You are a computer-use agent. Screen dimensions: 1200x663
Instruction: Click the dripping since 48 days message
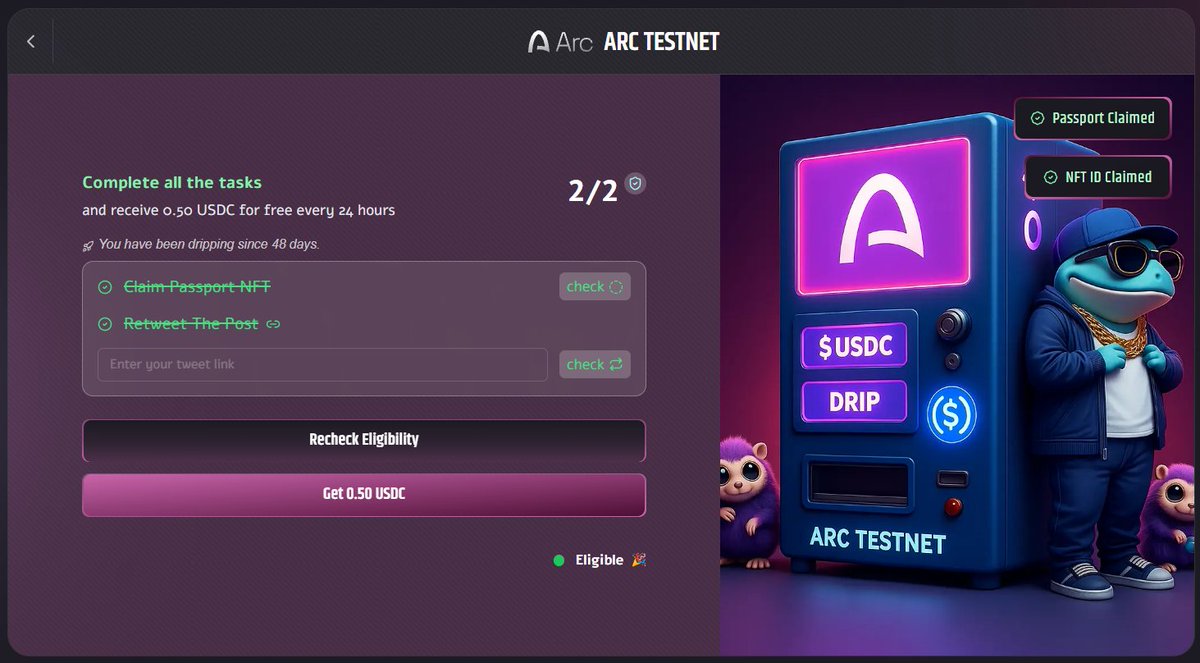click(x=209, y=244)
